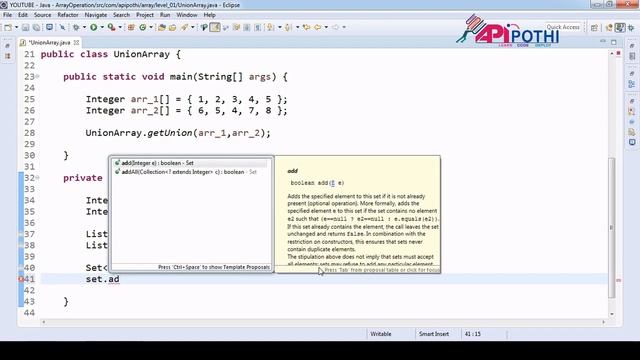Screen dimensions: 640x360
Task: Collapse the method fold at line 32
Action: pyautogui.click(x=37, y=178)
